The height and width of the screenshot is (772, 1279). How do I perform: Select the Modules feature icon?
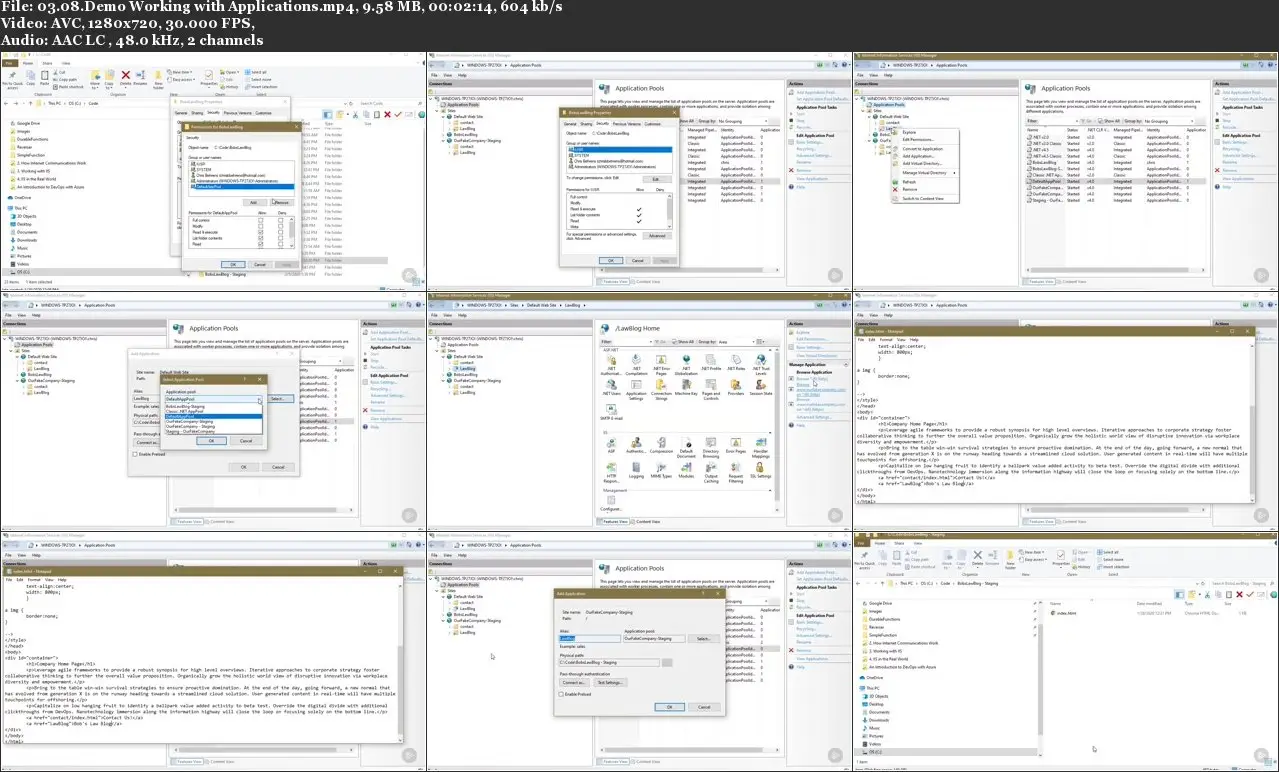(686, 472)
